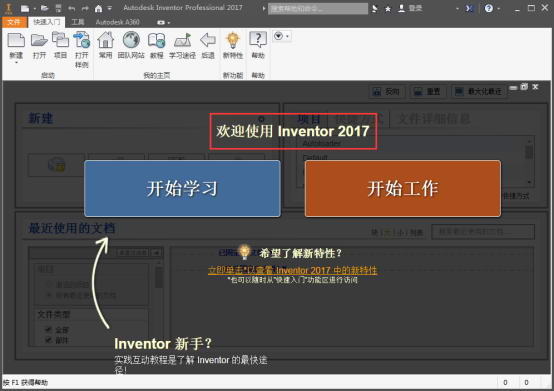
Task: Click the help search input field
Action: (x=318, y=8)
